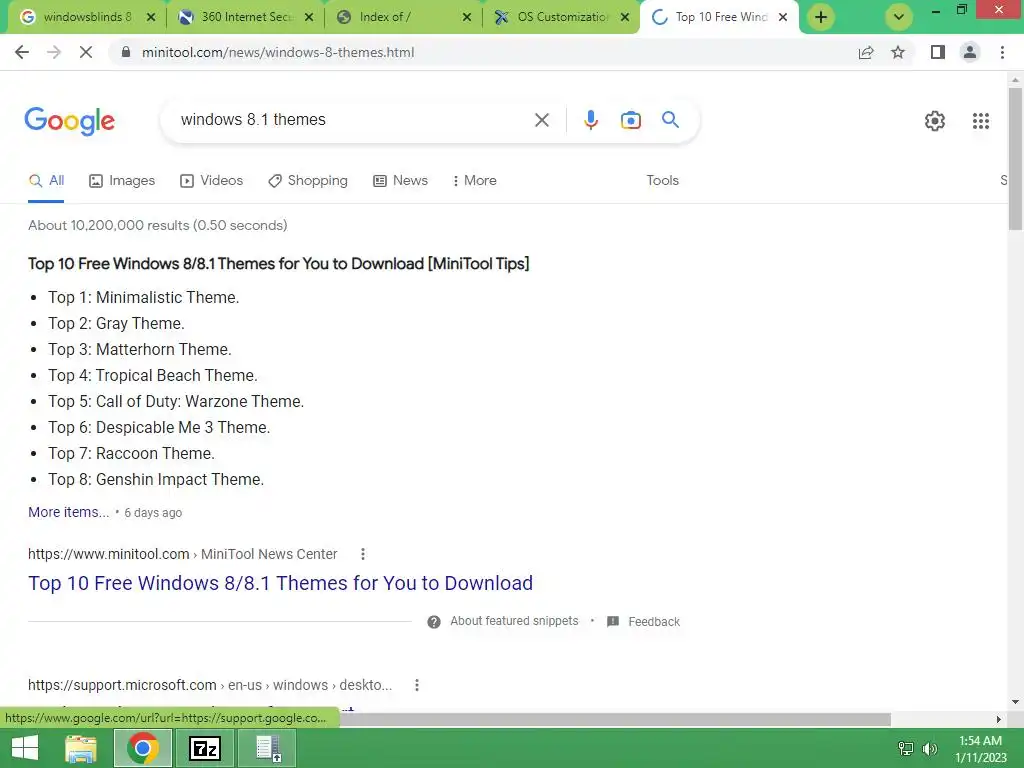Screen dimensions: 1024x768
Task: Open the Chrome profile avatar
Action: click(970, 52)
